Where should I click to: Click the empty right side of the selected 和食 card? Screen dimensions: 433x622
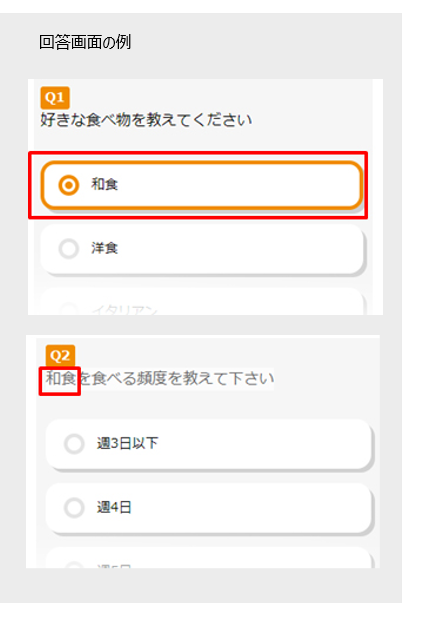click(x=278, y=185)
